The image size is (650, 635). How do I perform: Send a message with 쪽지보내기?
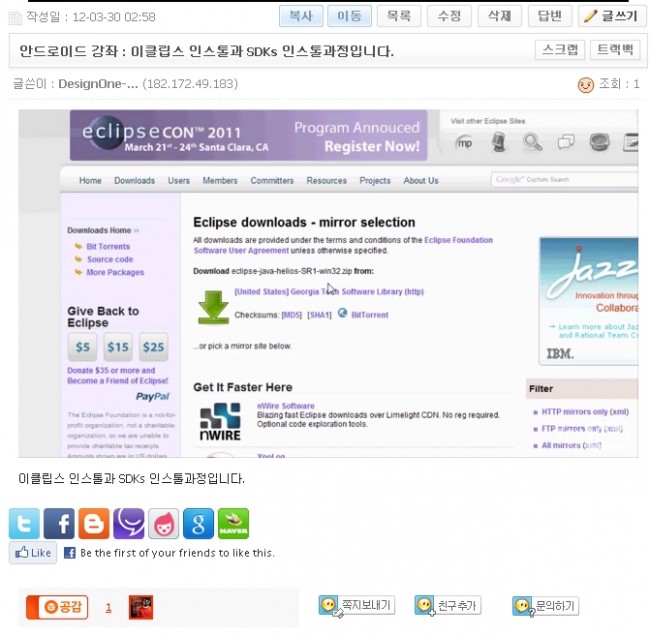tap(356, 606)
